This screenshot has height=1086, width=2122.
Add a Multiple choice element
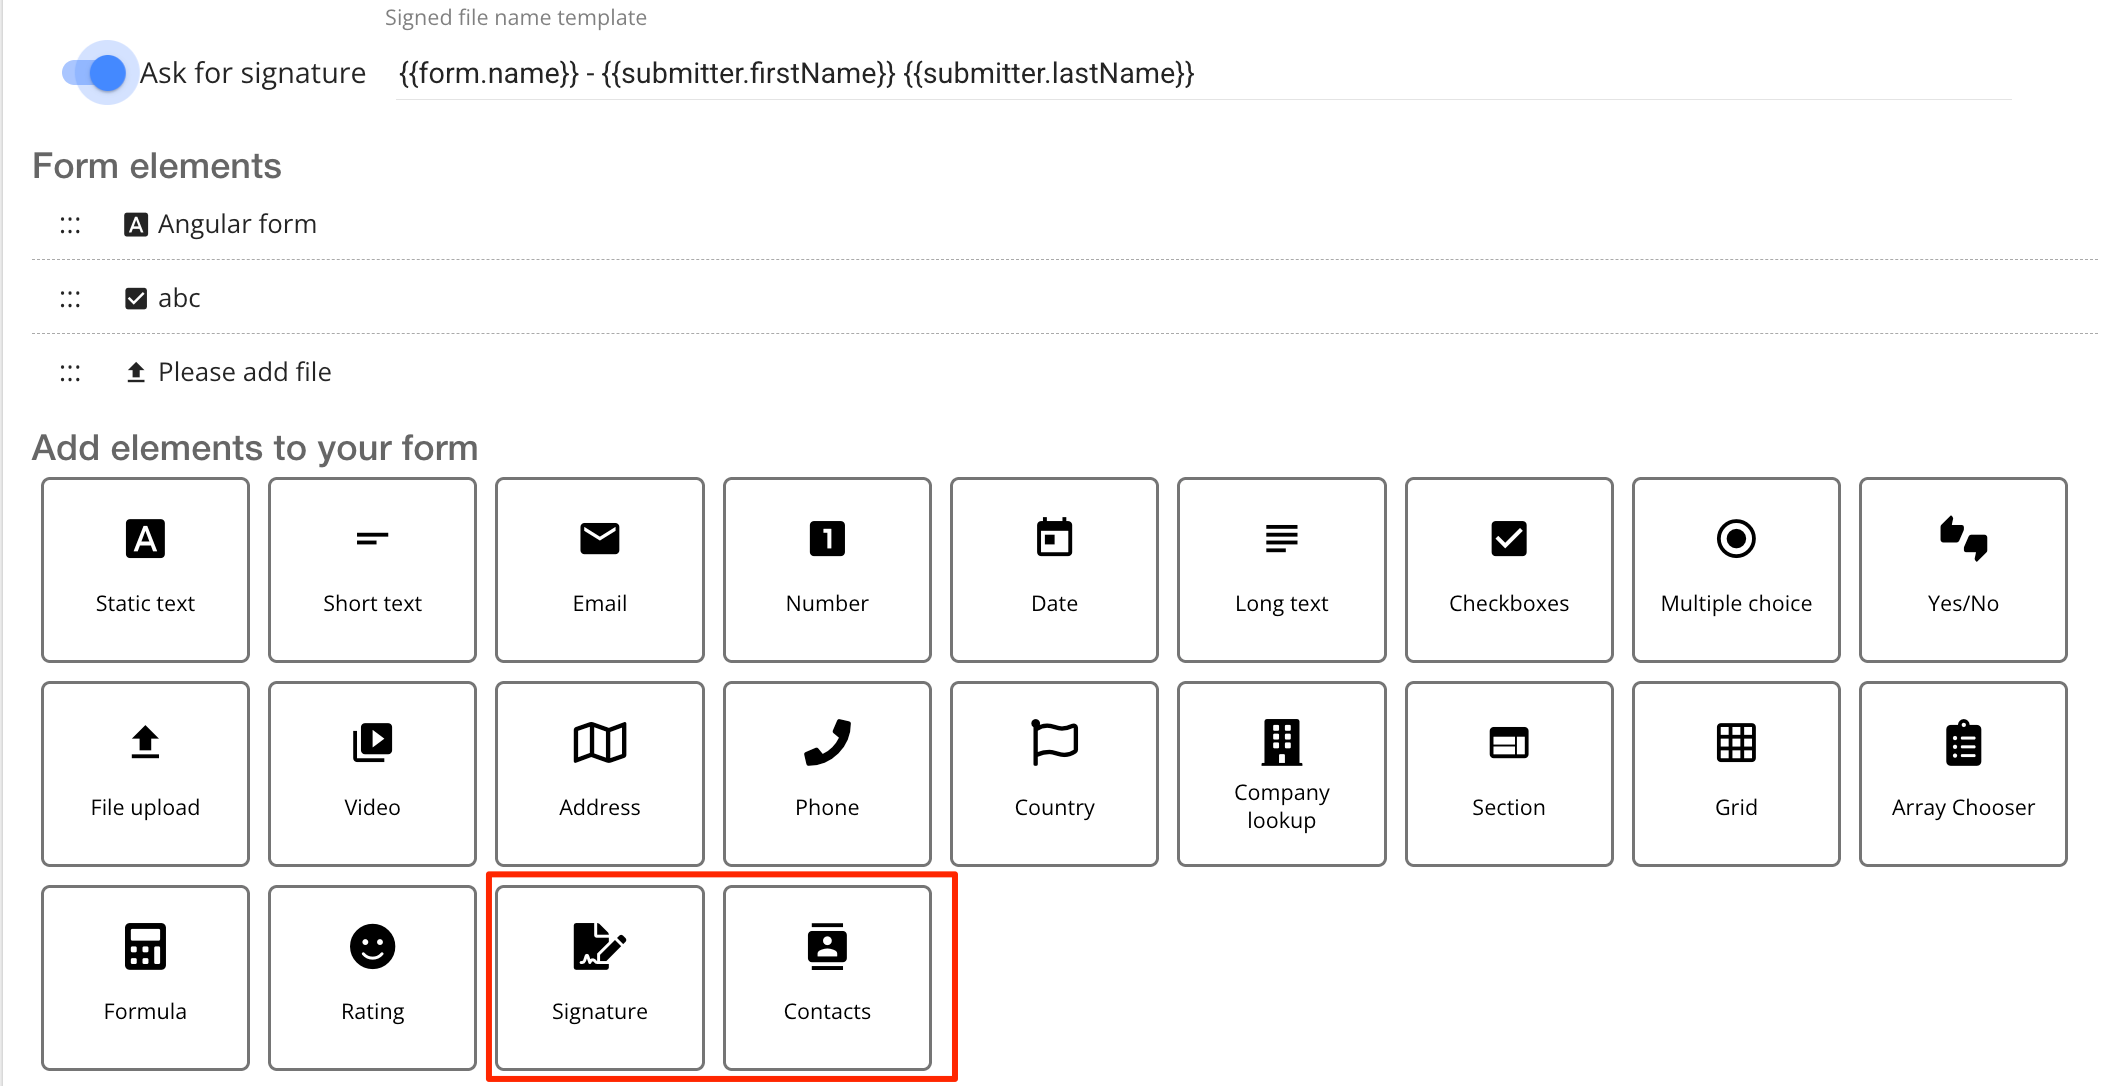1736,569
